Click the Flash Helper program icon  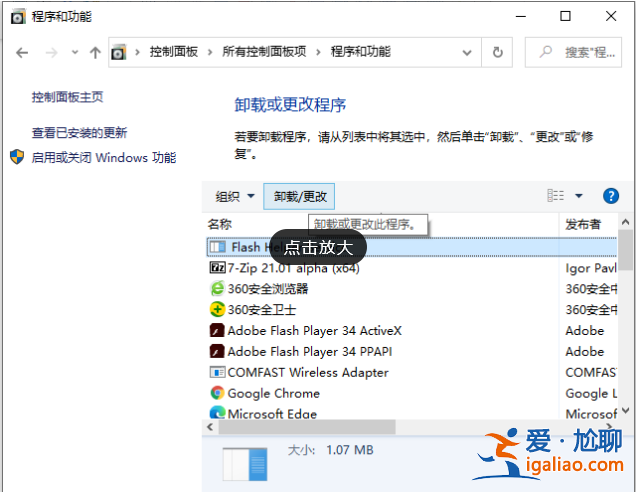coord(218,247)
